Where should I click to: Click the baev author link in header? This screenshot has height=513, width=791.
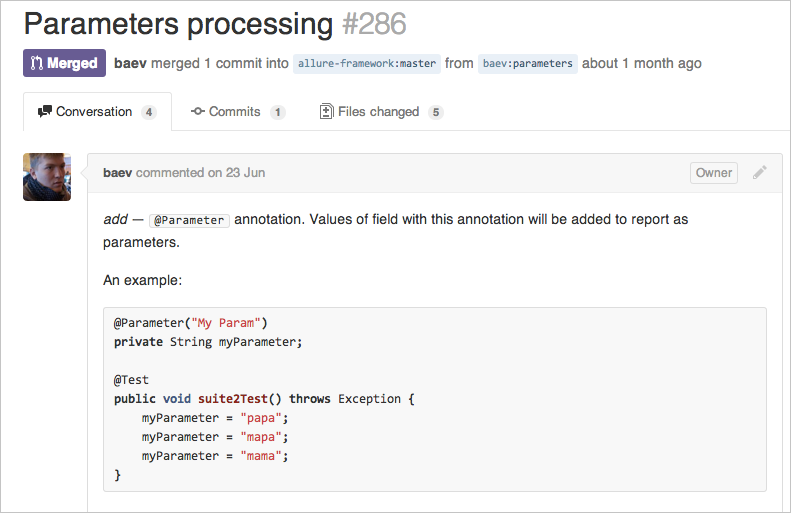click(131, 63)
